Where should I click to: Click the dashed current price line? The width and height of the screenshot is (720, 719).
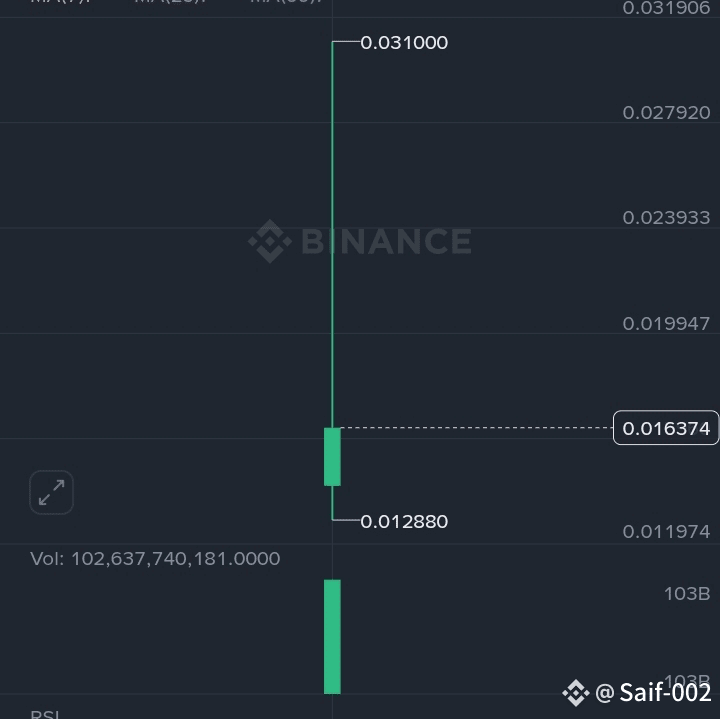pos(477,427)
